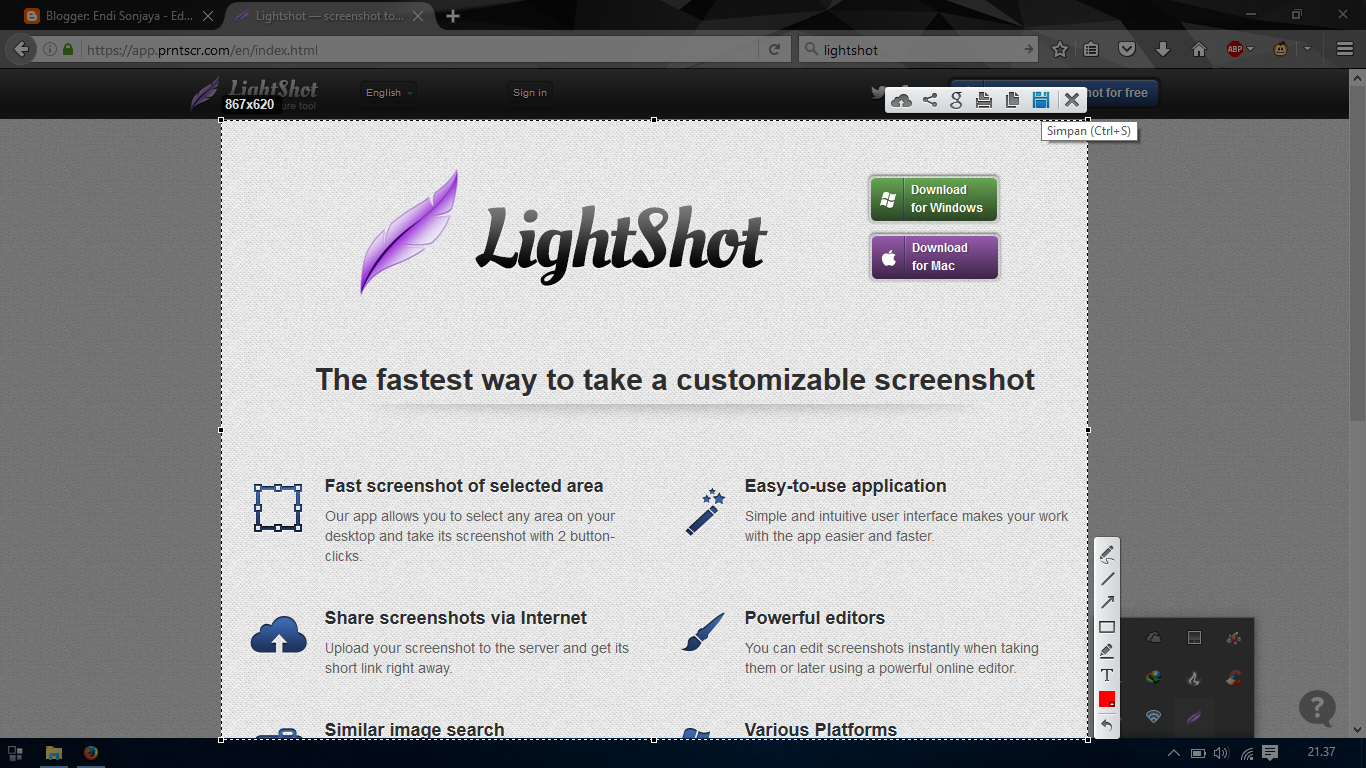Open Greasemonkey dropdown arrow
The height and width of the screenshot is (768, 1366).
[1307, 49]
